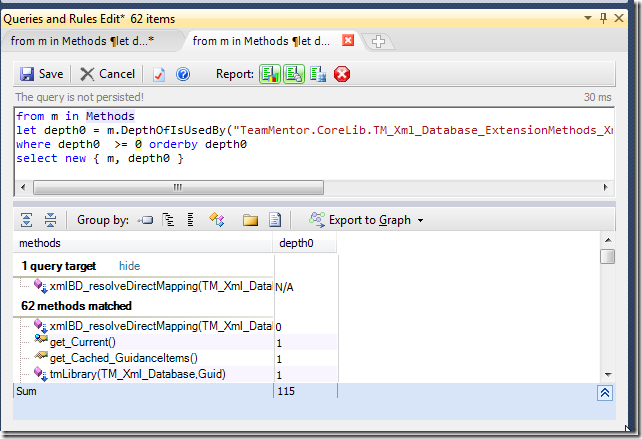The height and width of the screenshot is (439, 642).
Task: Click the results vertical scrollbar thumb
Action: coord(608,257)
